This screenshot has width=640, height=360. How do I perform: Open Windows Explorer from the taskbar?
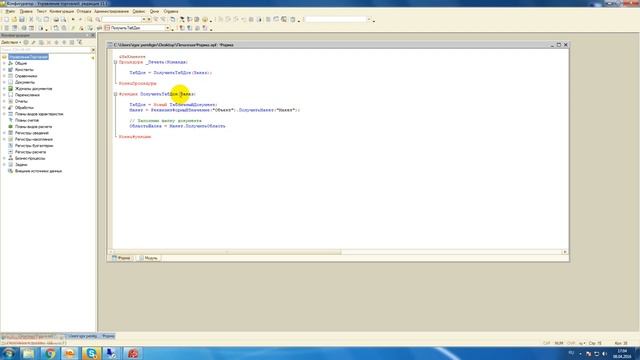[x=29, y=353]
